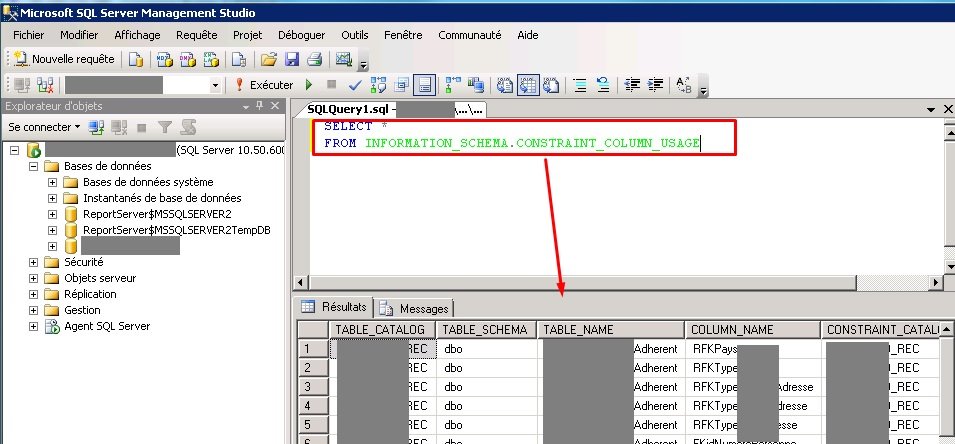Start debugging with the green play arrow

click(309, 85)
